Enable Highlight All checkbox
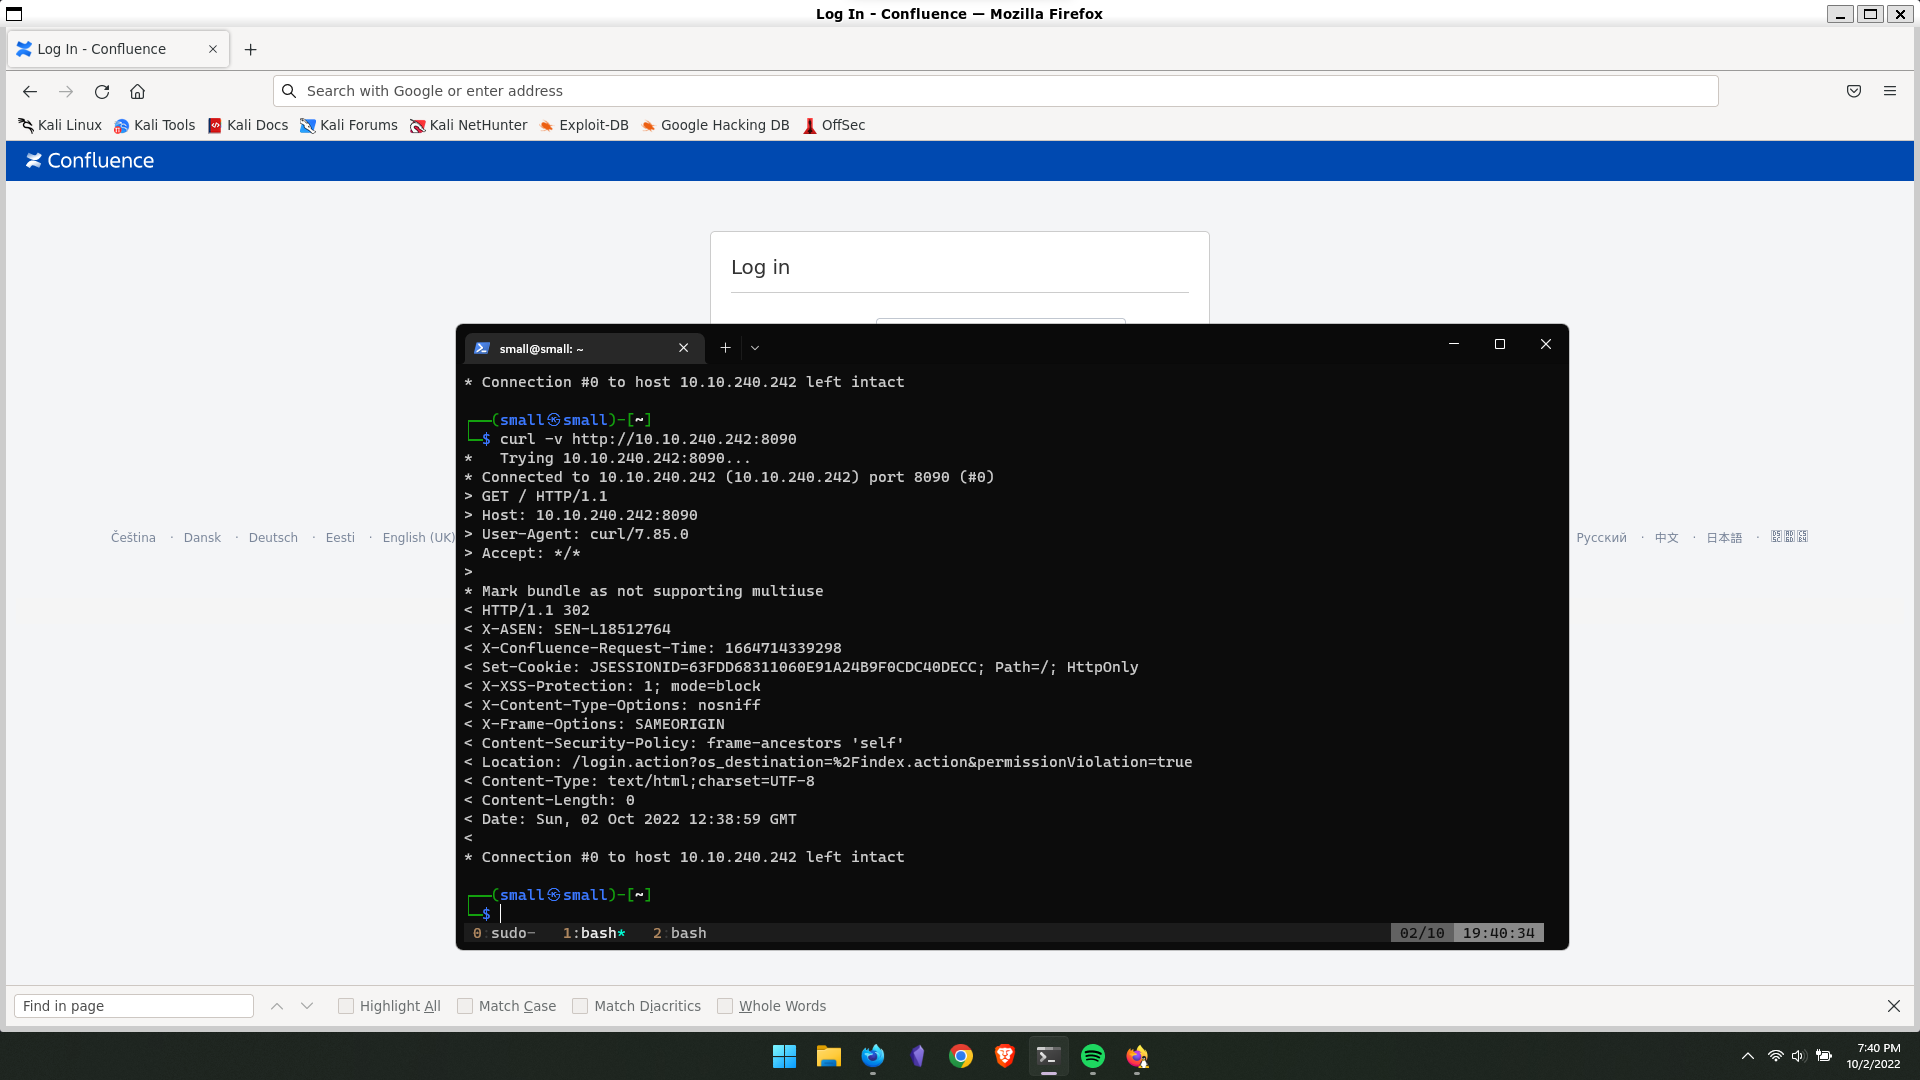This screenshot has width=1920, height=1080. pyautogui.click(x=346, y=1006)
